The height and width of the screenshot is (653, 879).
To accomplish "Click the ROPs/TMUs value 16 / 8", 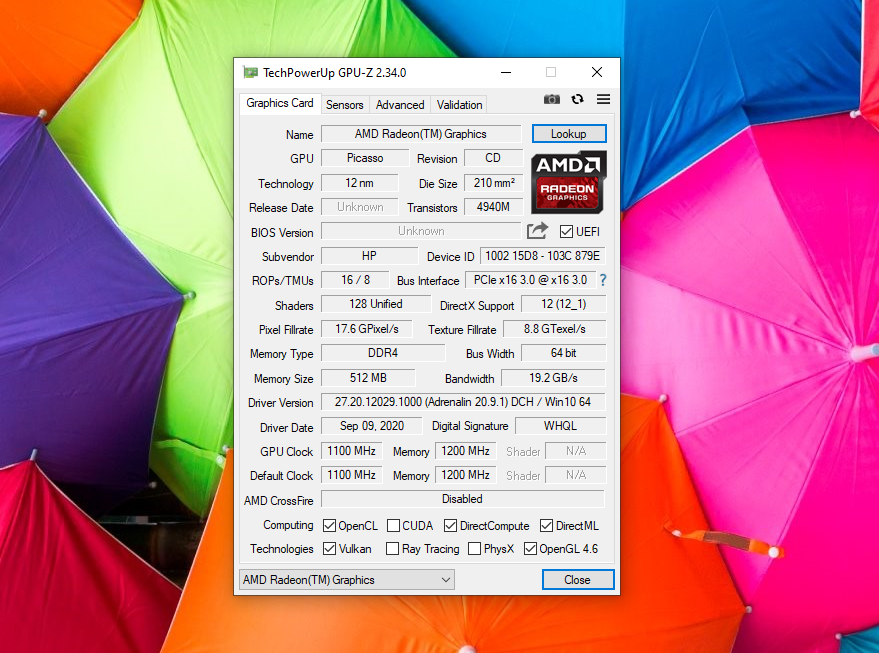I will [355, 280].
